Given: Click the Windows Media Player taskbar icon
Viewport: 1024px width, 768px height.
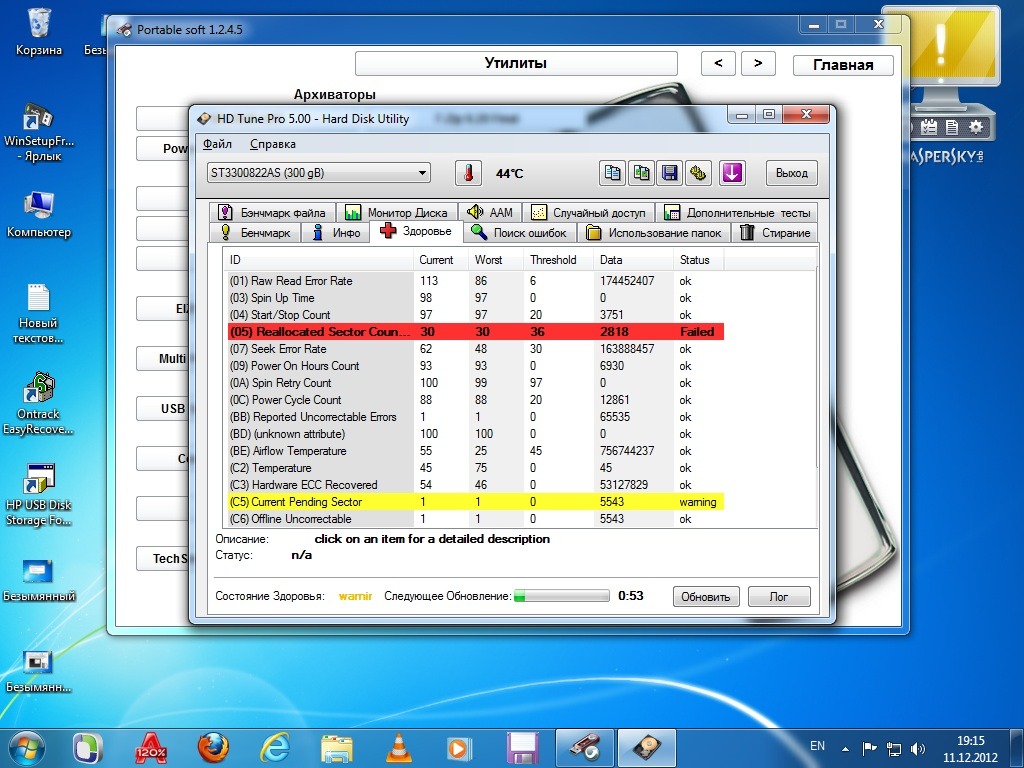Looking at the screenshot, I should pos(460,748).
